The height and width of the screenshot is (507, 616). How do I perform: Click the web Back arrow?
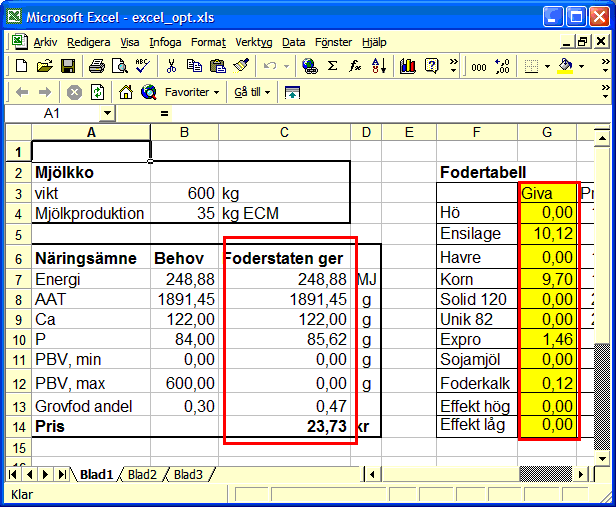tap(22, 92)
